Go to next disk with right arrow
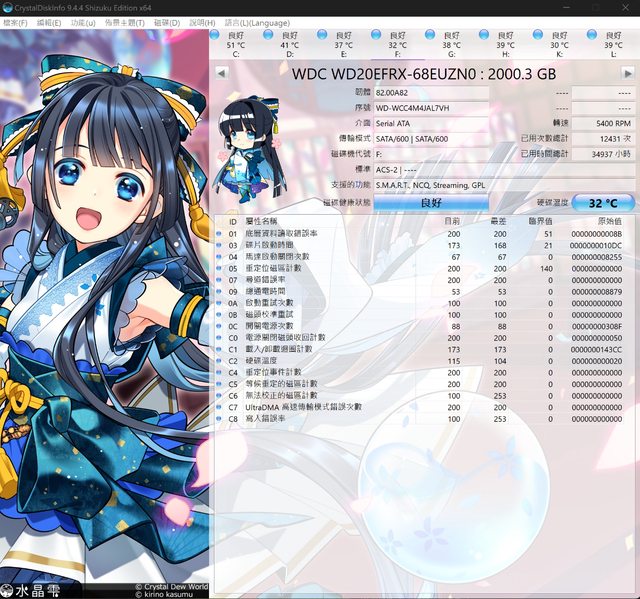This screenshot has height=599, width=640. (629, 74)
